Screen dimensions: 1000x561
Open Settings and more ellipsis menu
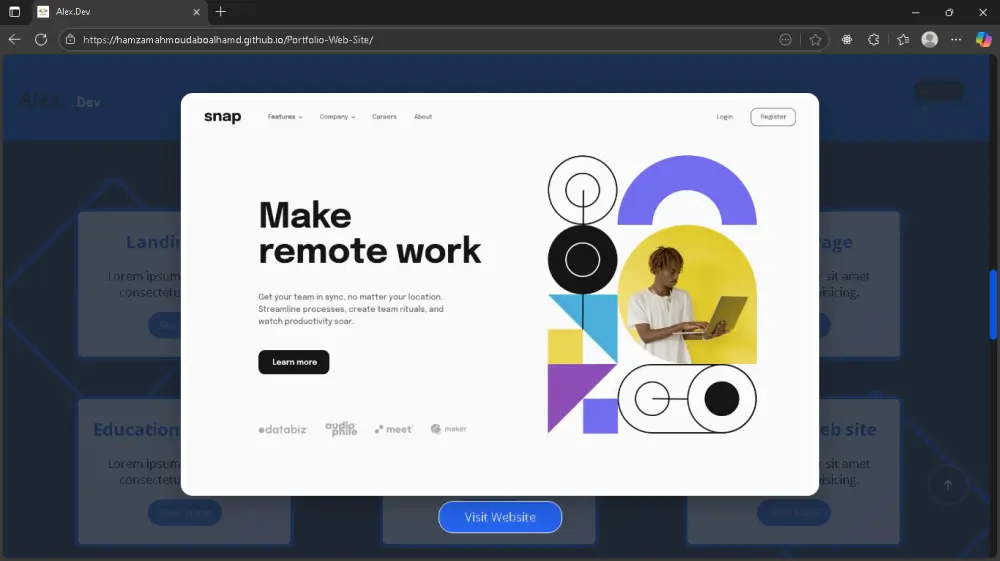point(955,40)
